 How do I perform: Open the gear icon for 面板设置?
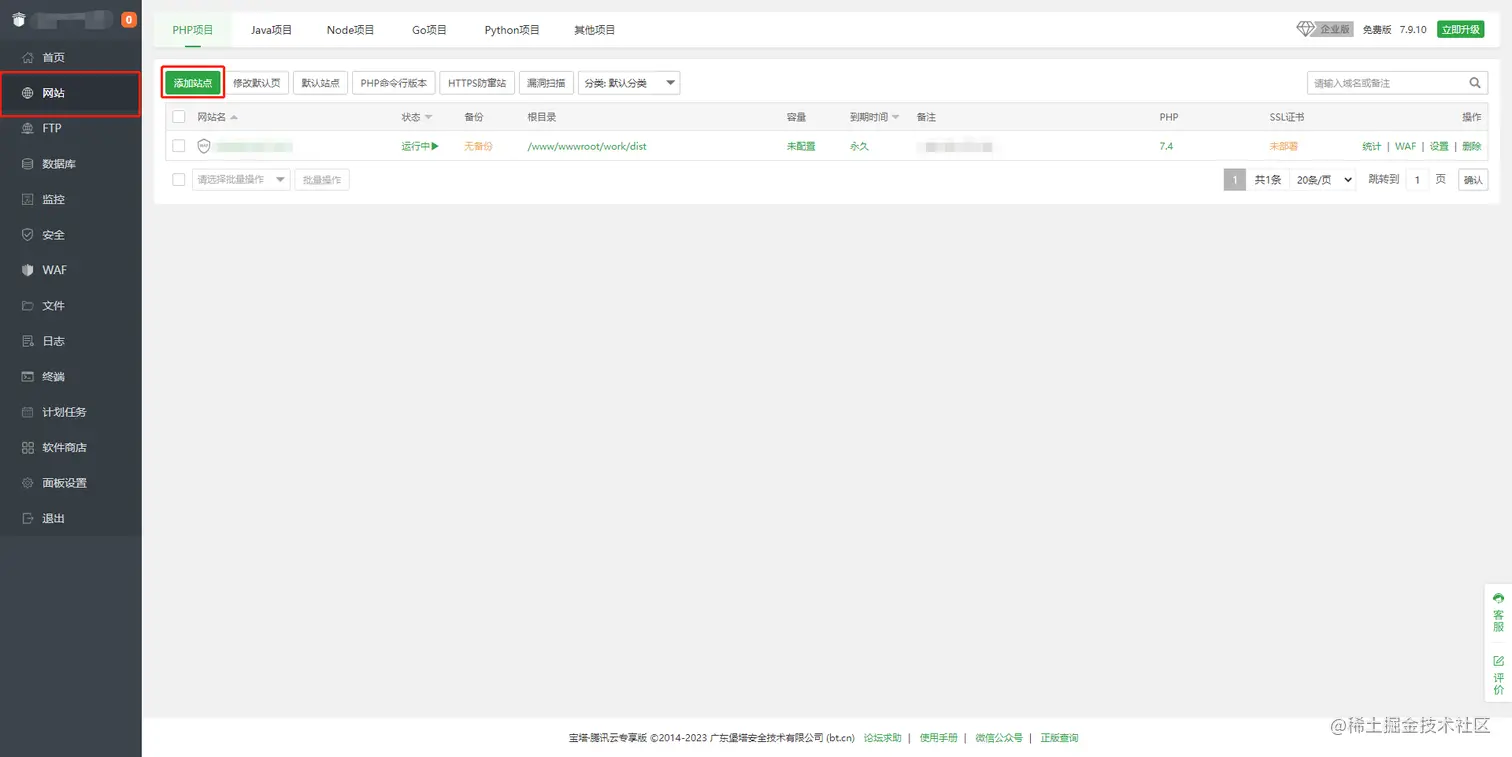coord(28,483)
